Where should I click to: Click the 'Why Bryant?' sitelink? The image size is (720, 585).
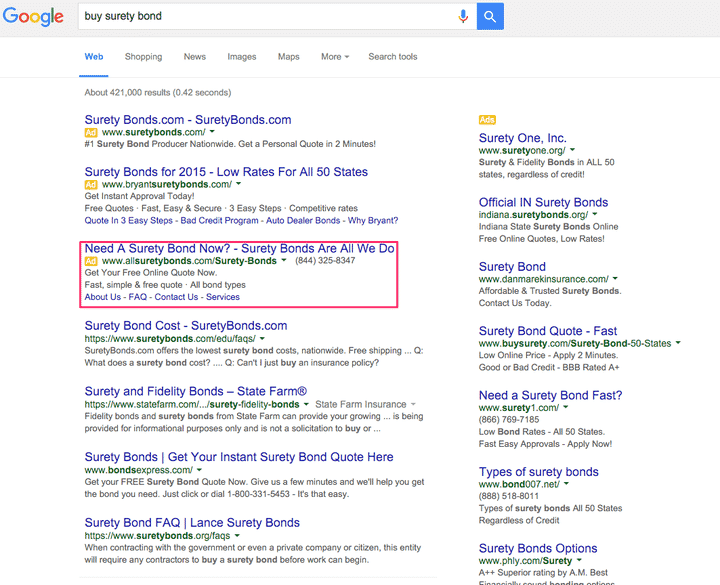pyautogui.click(x=373, y=220)
